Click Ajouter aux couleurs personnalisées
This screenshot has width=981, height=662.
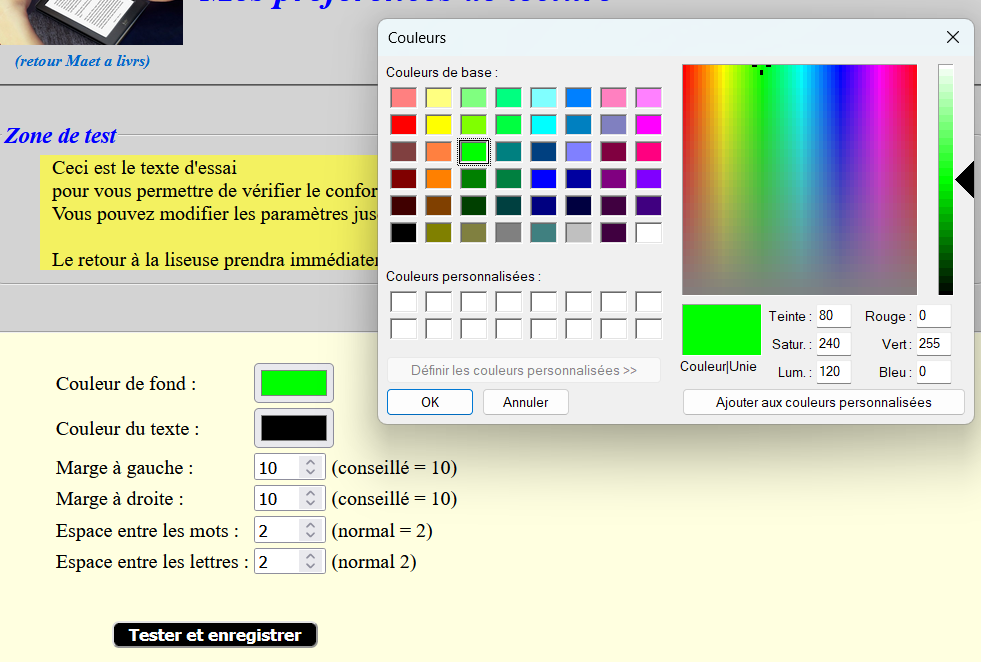823,402
